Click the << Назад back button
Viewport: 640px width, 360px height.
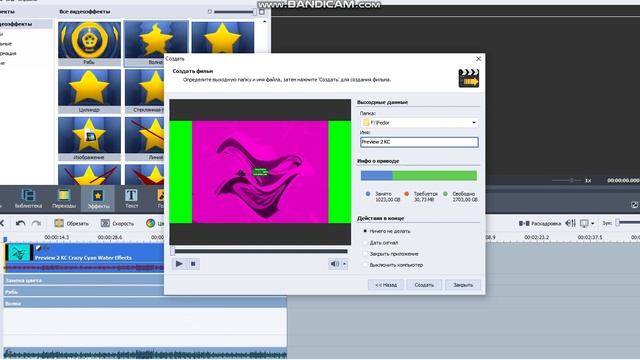[x=386, y=285]
